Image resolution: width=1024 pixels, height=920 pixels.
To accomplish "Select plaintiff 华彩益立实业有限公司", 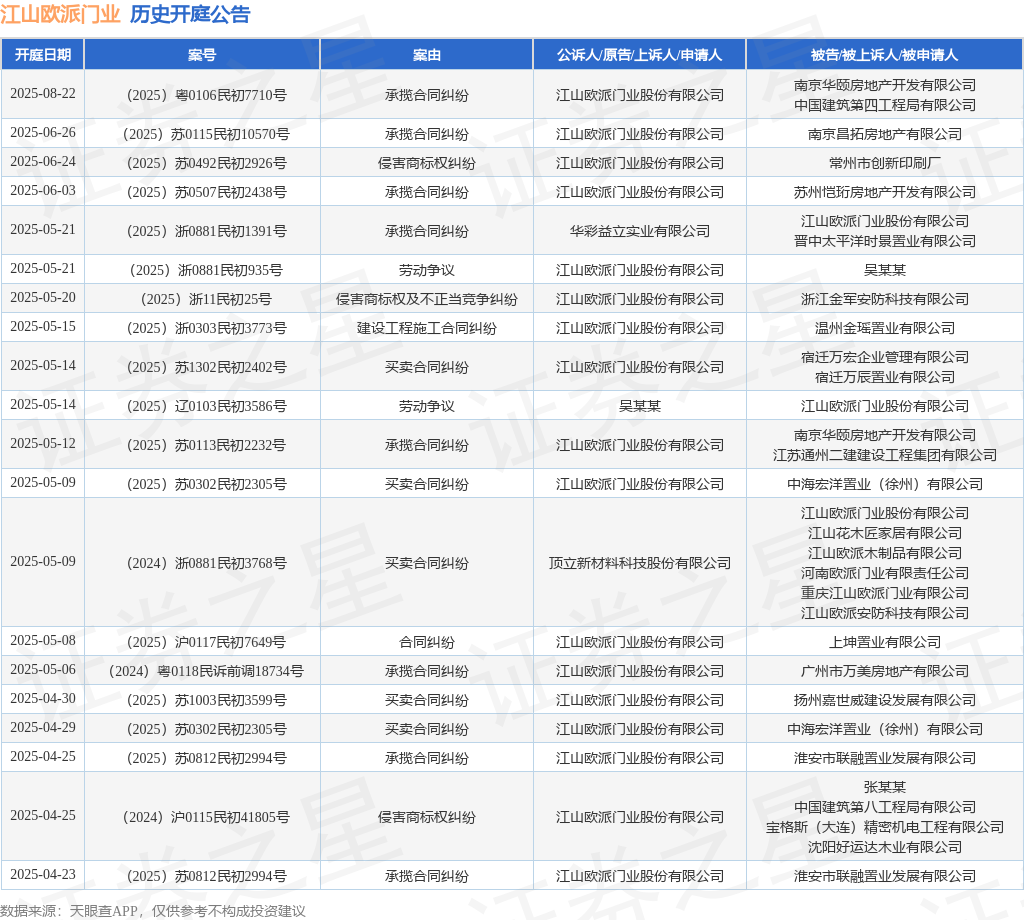I will pos(640,231).
